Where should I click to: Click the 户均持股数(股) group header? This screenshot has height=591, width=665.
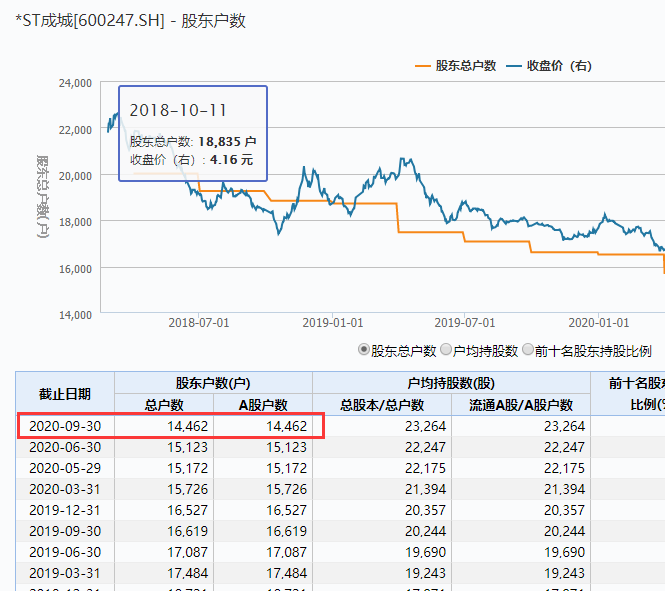click(x=451, y=383)
